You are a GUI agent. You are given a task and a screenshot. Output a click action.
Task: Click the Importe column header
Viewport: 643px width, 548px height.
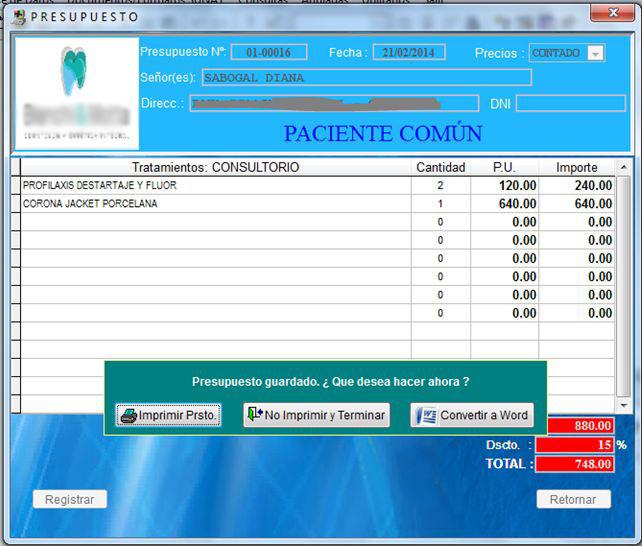coord(577,167)
